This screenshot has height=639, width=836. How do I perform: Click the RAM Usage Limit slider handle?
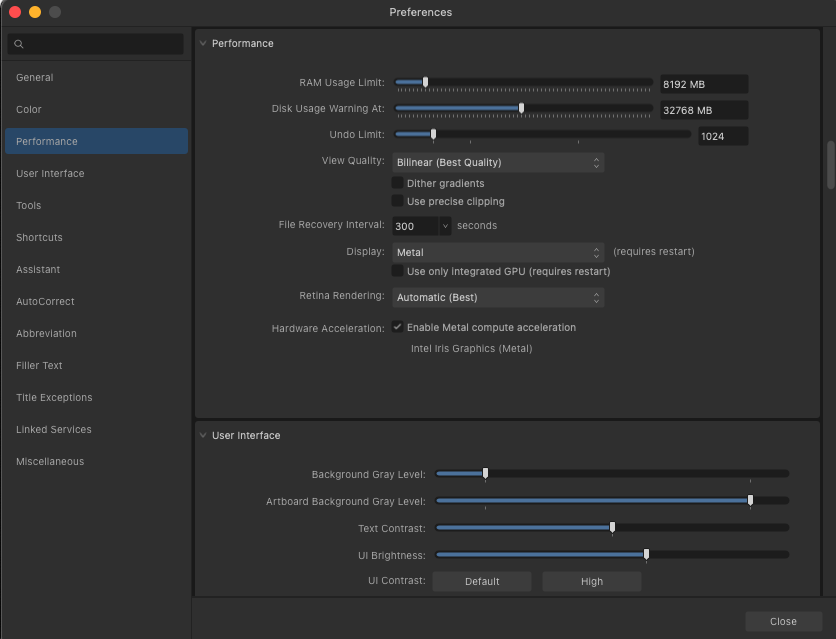tap(425, 83)
